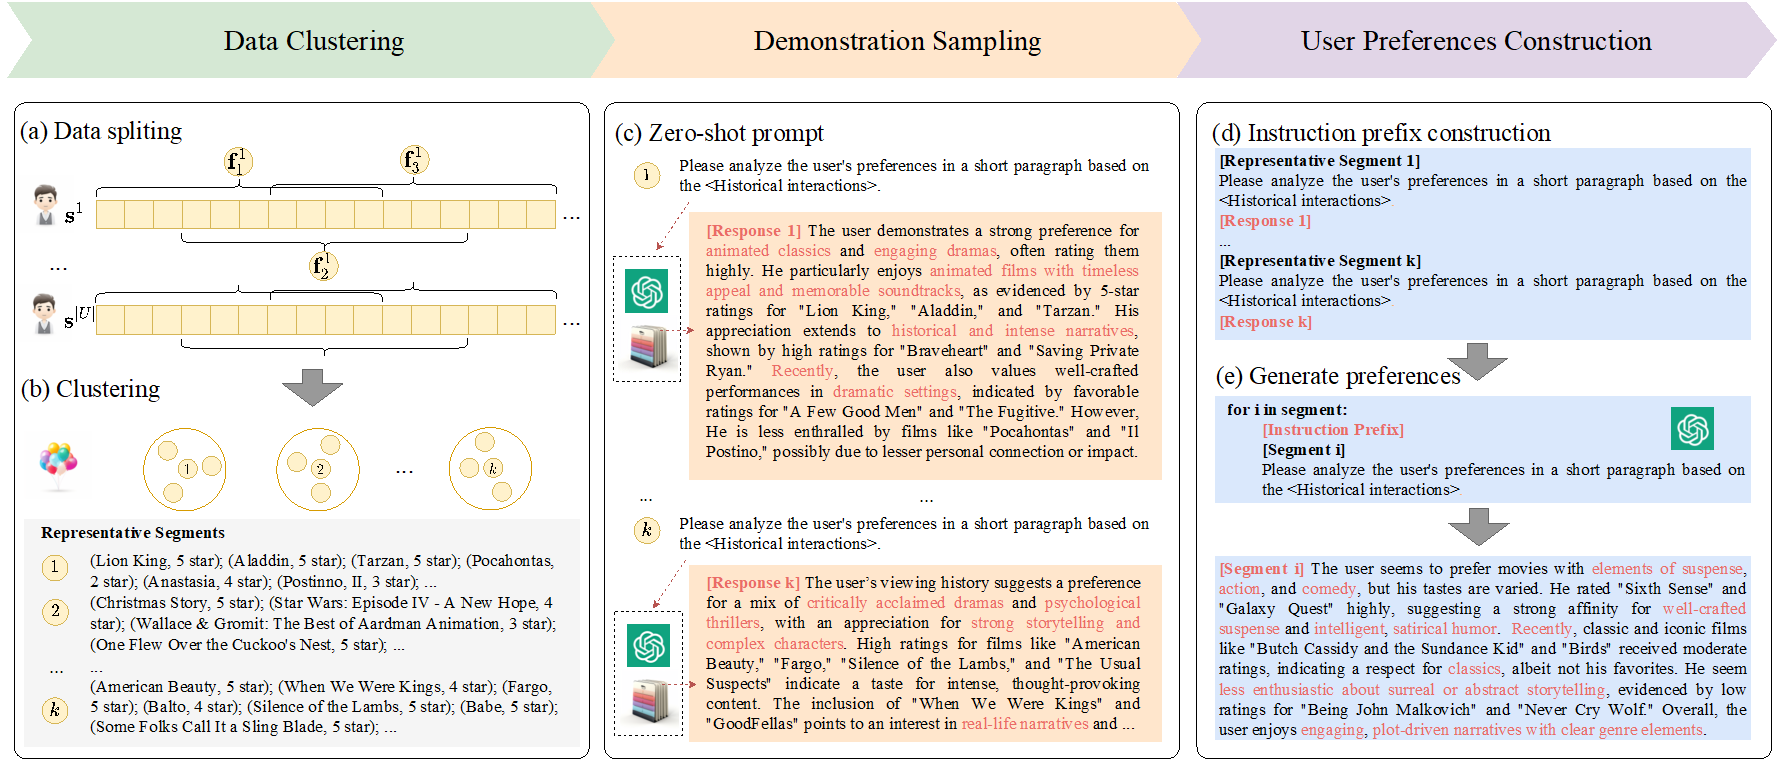
Task: Click the ChatGPT logo in the Generate preferences box
Action: click(1692, 428)
